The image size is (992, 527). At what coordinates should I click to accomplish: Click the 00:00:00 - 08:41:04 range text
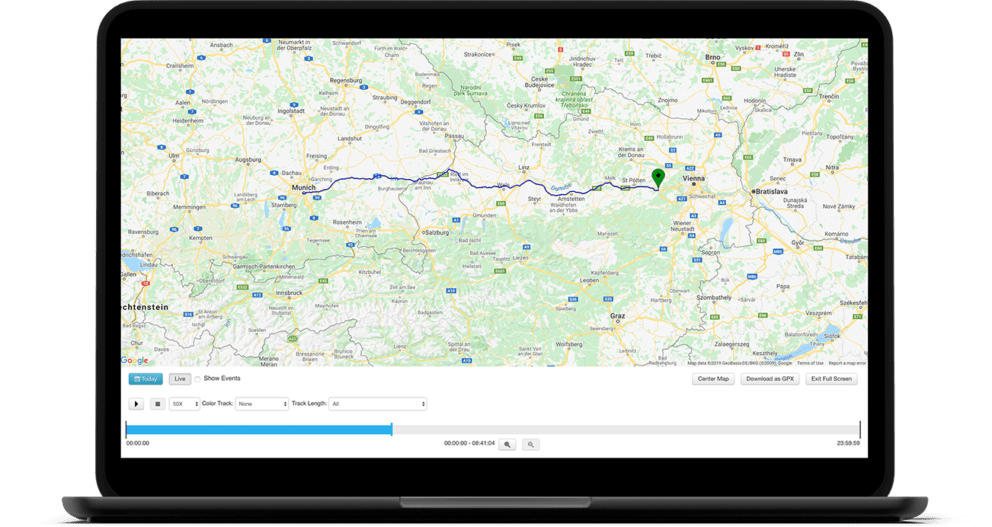(469, 443)
